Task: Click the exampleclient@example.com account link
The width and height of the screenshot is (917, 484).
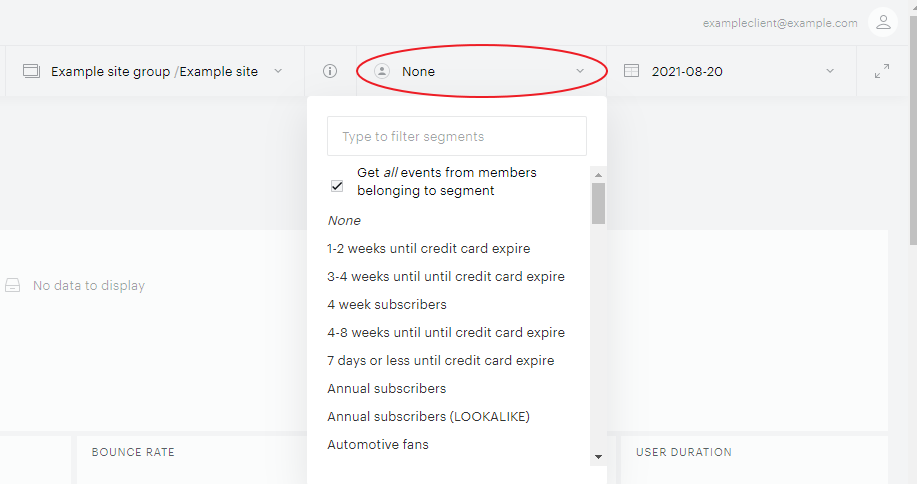Action: 780,23
